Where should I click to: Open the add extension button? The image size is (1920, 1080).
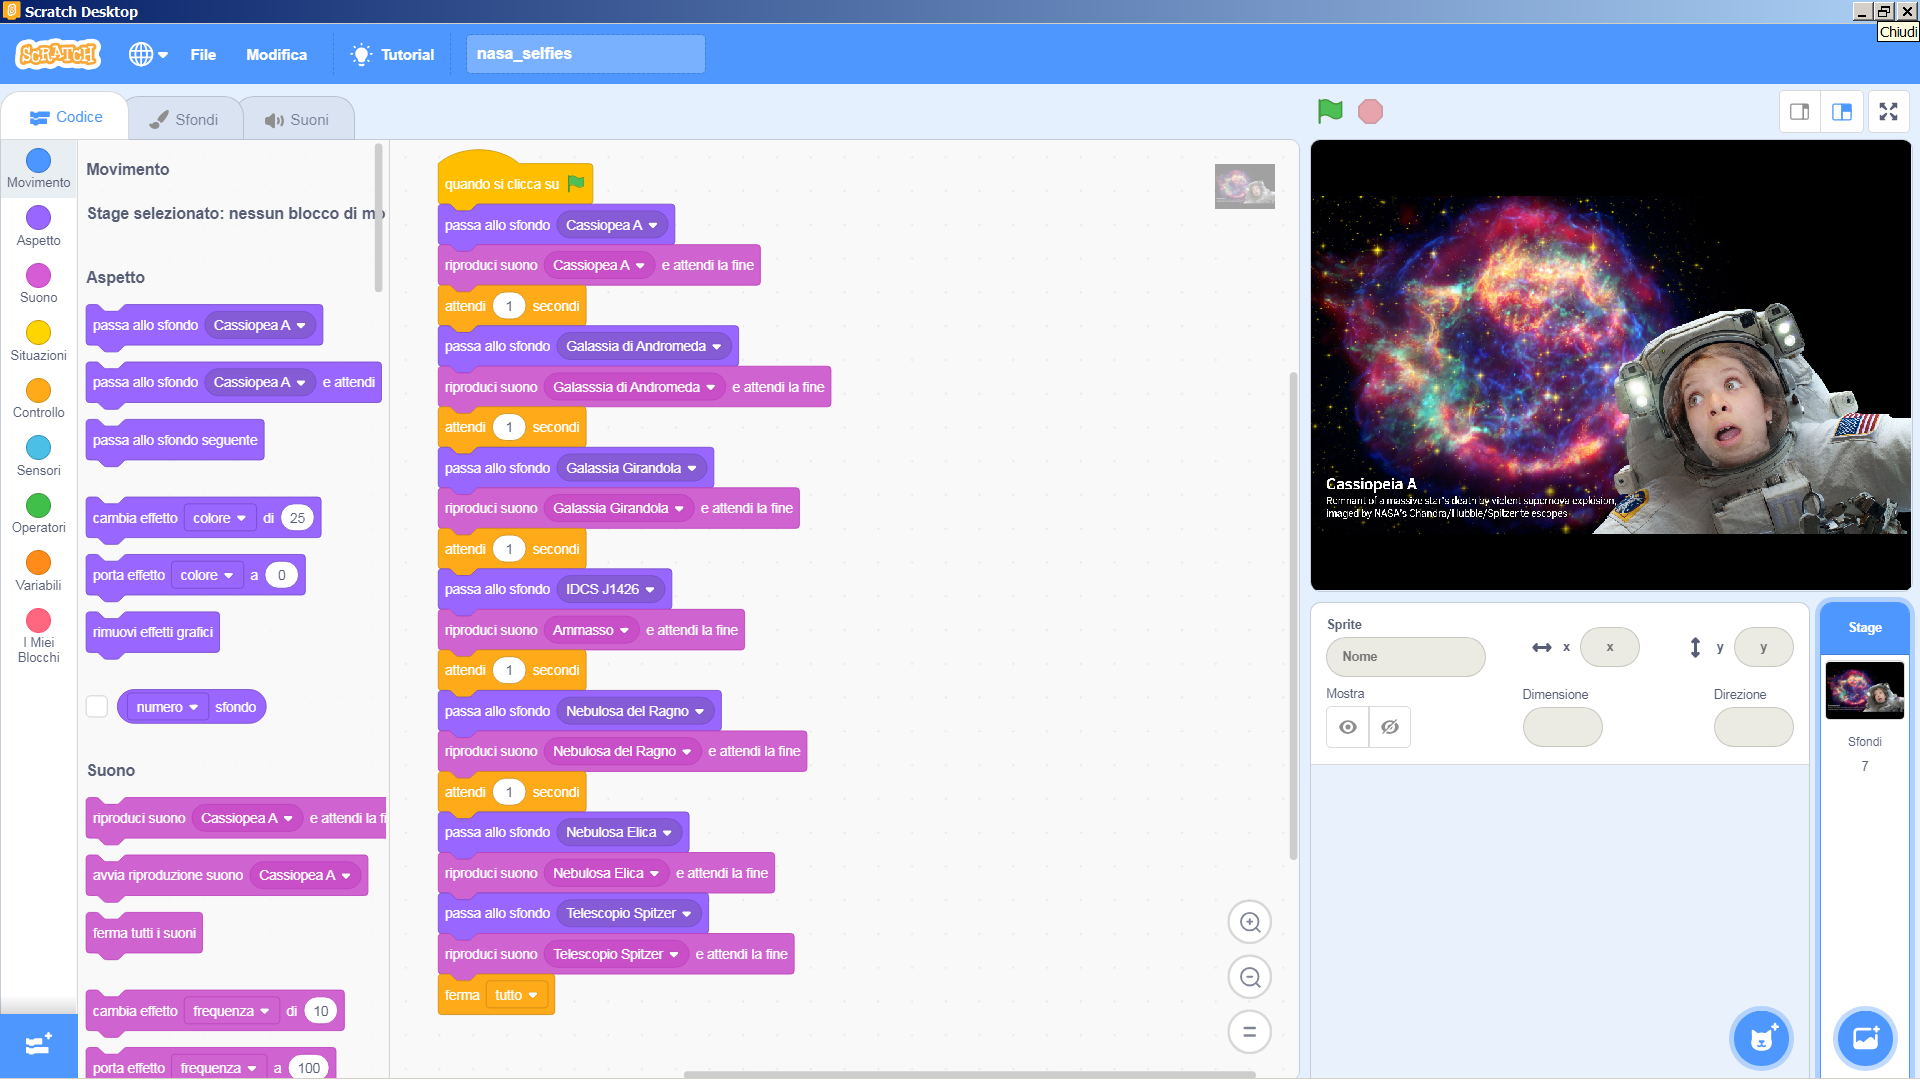click(x=39, y=1045)
